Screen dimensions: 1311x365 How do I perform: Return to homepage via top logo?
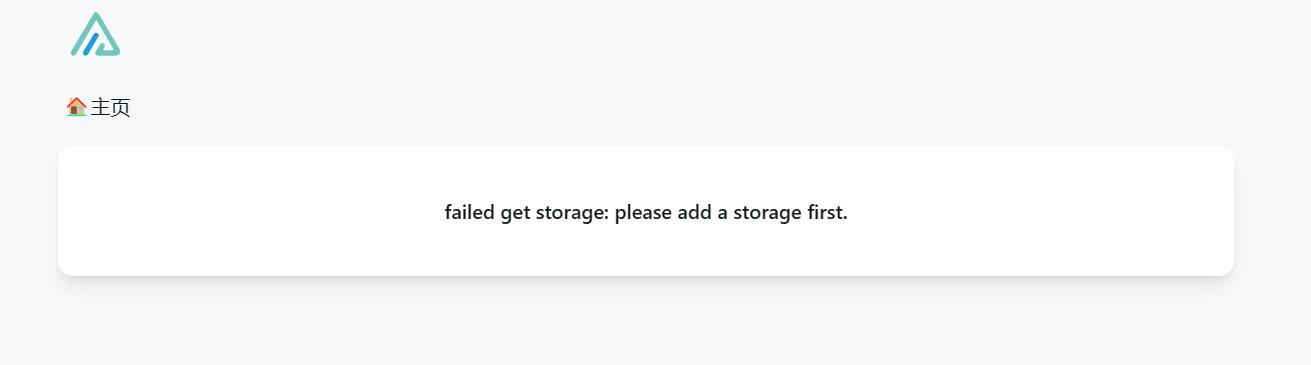click(x=95, y=34)
